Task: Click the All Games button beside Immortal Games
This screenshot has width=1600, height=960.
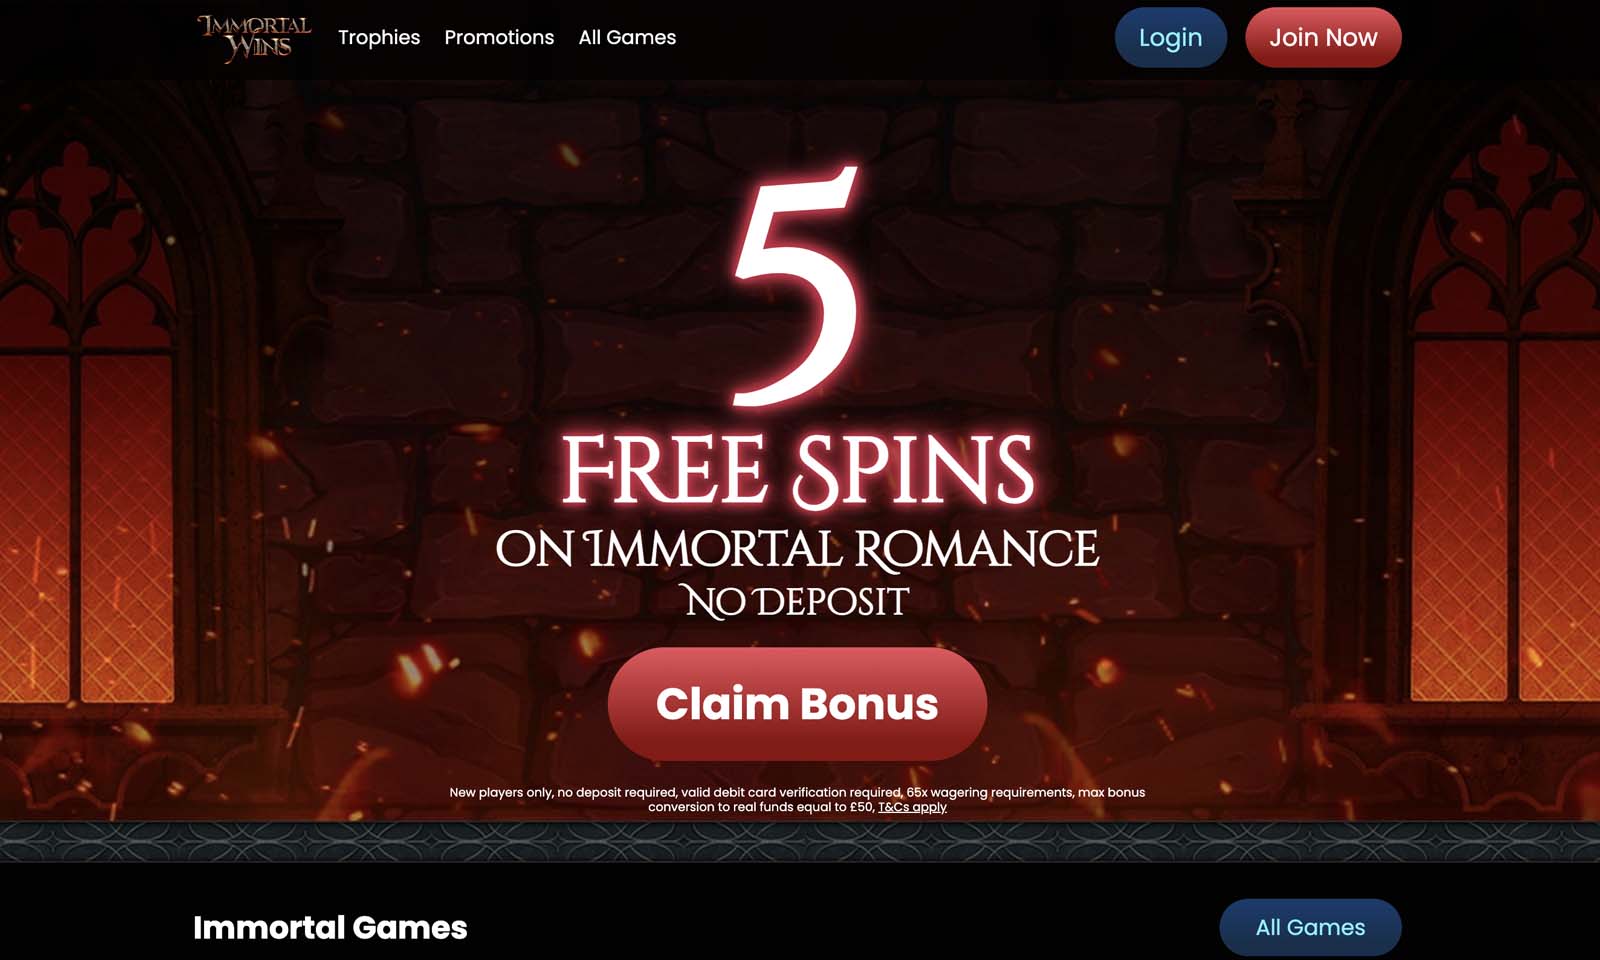Action: point(1310,927)
